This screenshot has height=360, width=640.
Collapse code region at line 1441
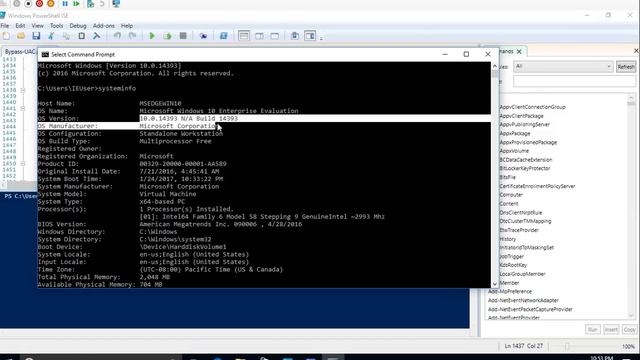23,108
